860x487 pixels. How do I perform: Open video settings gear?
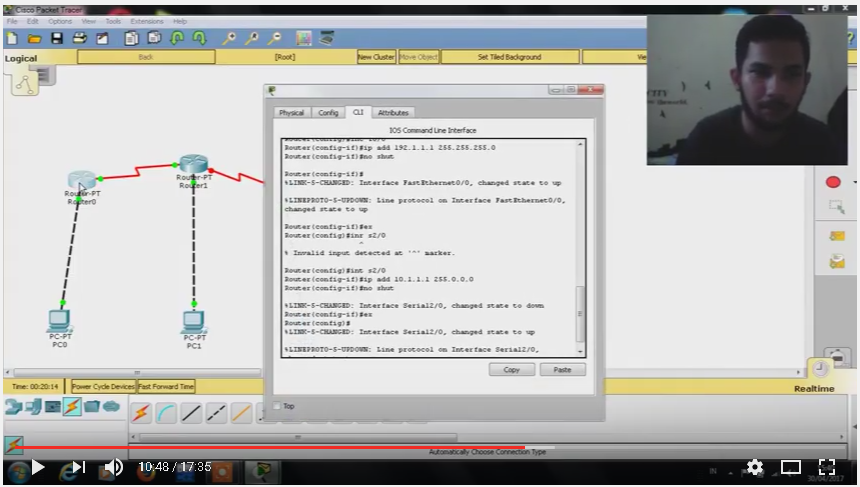point(755,467)
